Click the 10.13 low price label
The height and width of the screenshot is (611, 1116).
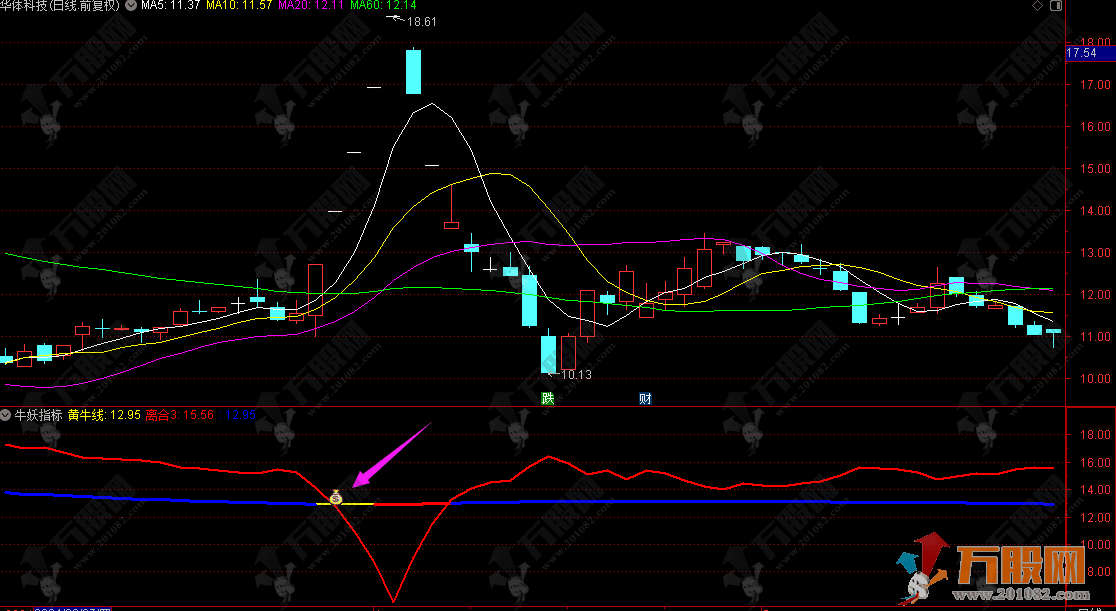[x=576, y=375]
